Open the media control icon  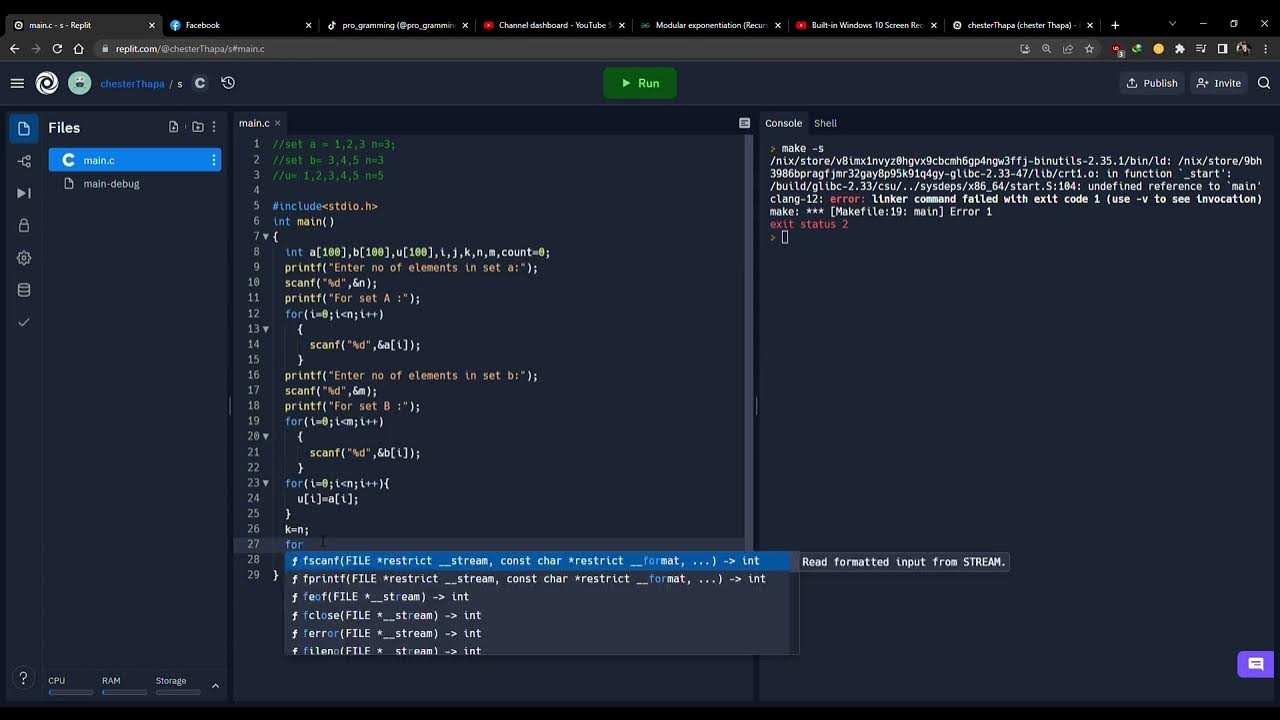pyautogui.click(x=1201, y=48)
